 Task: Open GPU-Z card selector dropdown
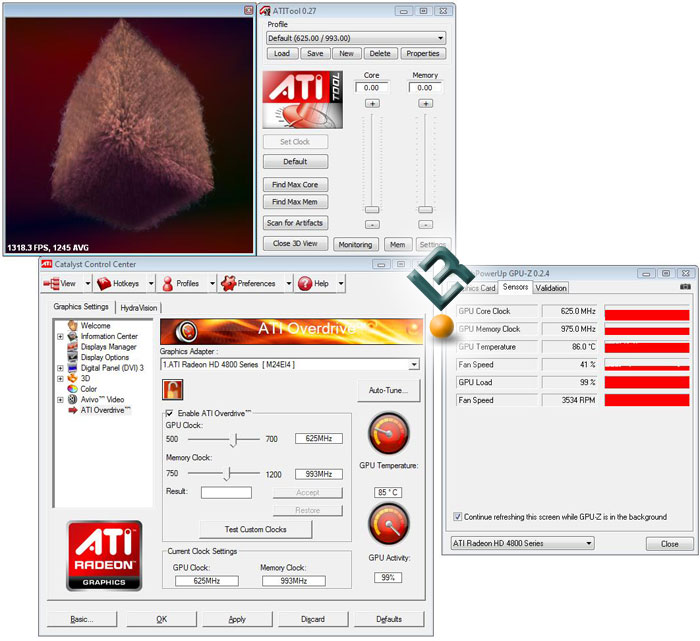(x=589, y=543)
